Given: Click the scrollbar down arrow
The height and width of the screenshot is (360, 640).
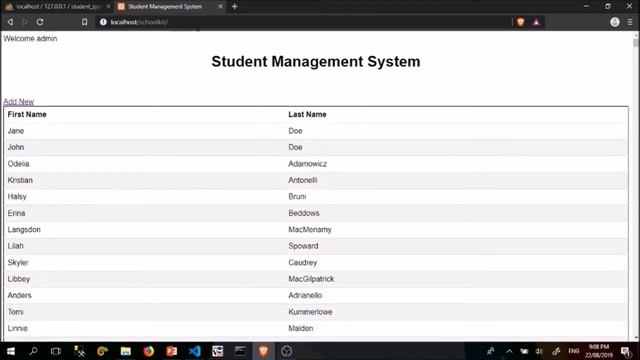Looking at the screenshot, I should [636, 338].
